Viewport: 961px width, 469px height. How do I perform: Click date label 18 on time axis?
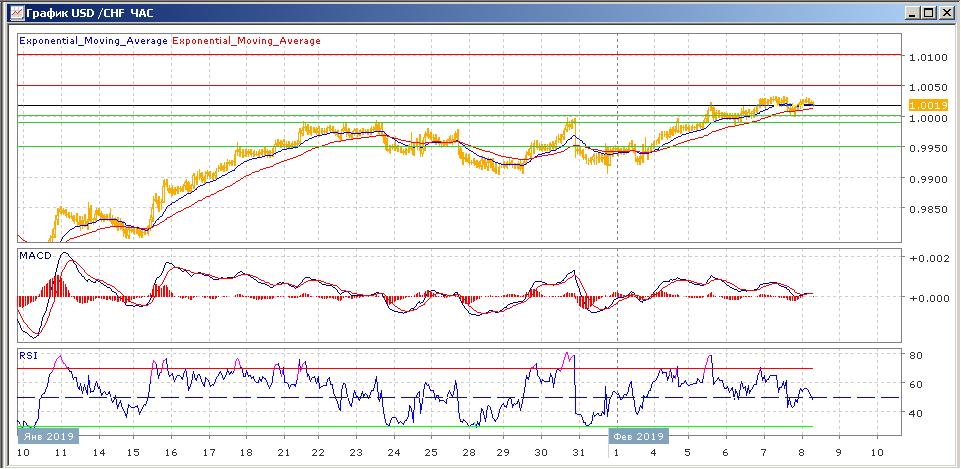(246, 452)
